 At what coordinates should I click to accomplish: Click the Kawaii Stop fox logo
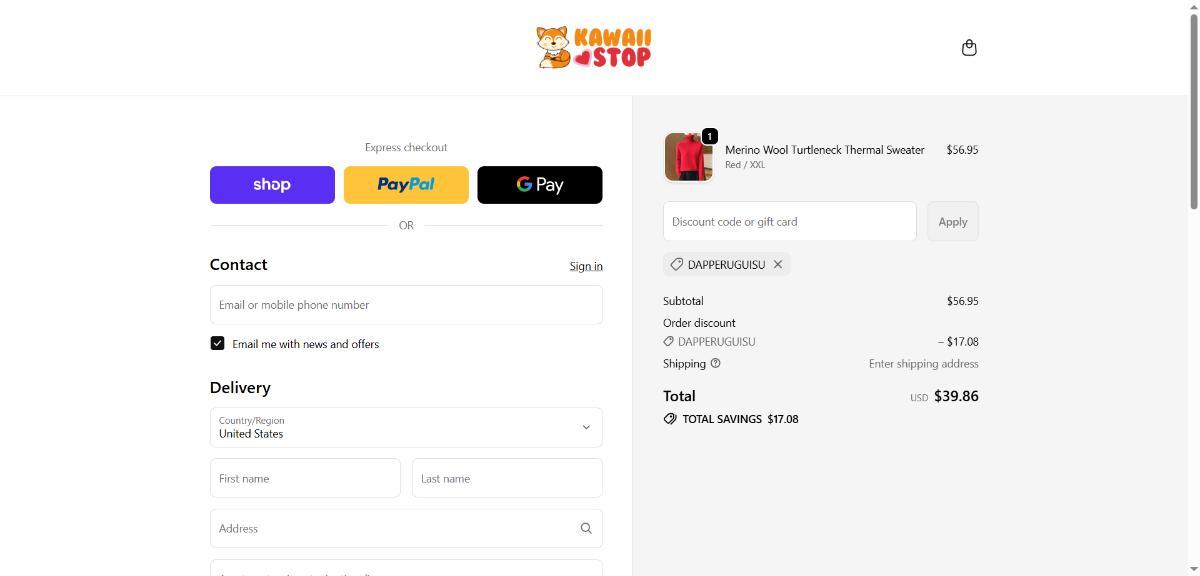pos(593,48)
